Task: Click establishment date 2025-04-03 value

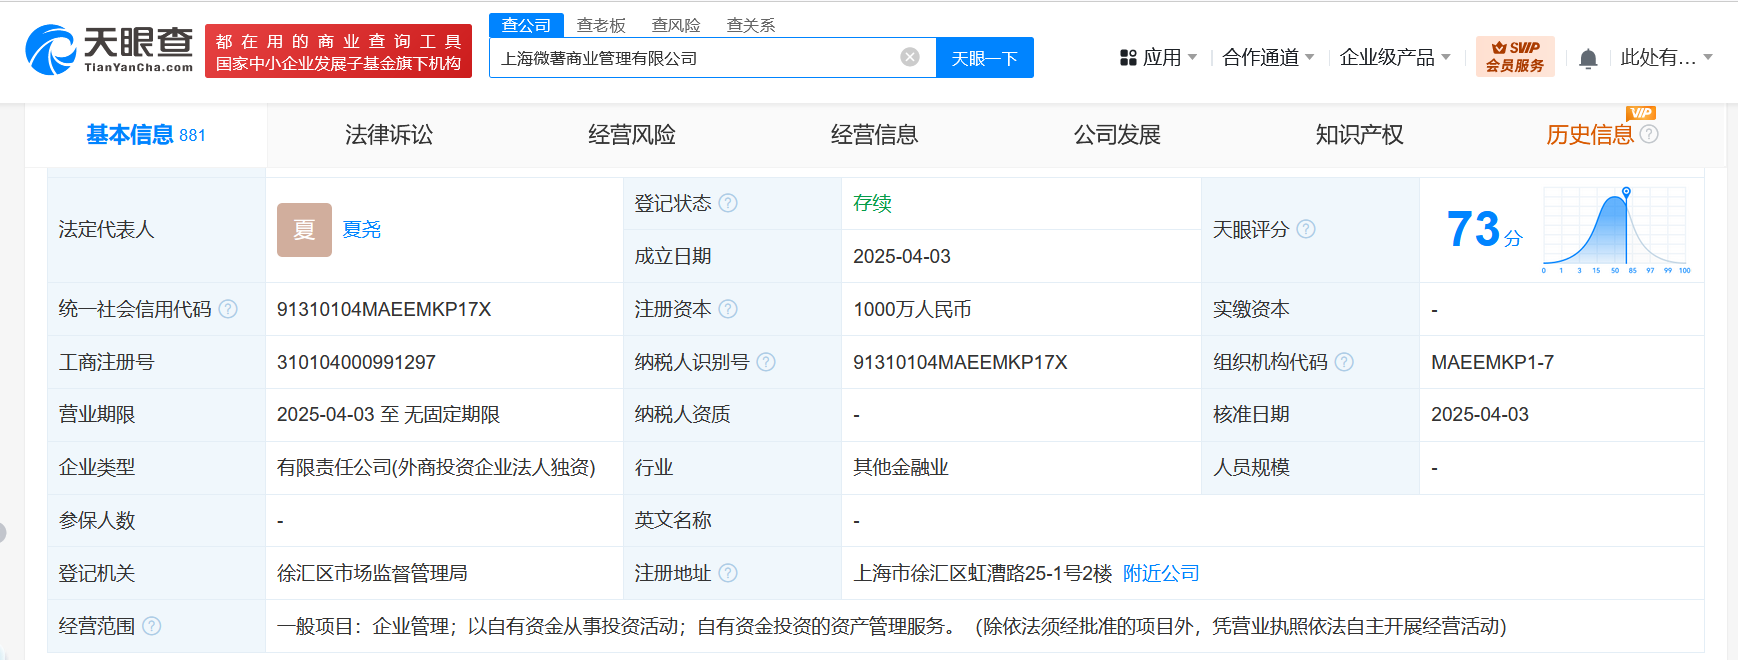Action: [x=902, y=257]
